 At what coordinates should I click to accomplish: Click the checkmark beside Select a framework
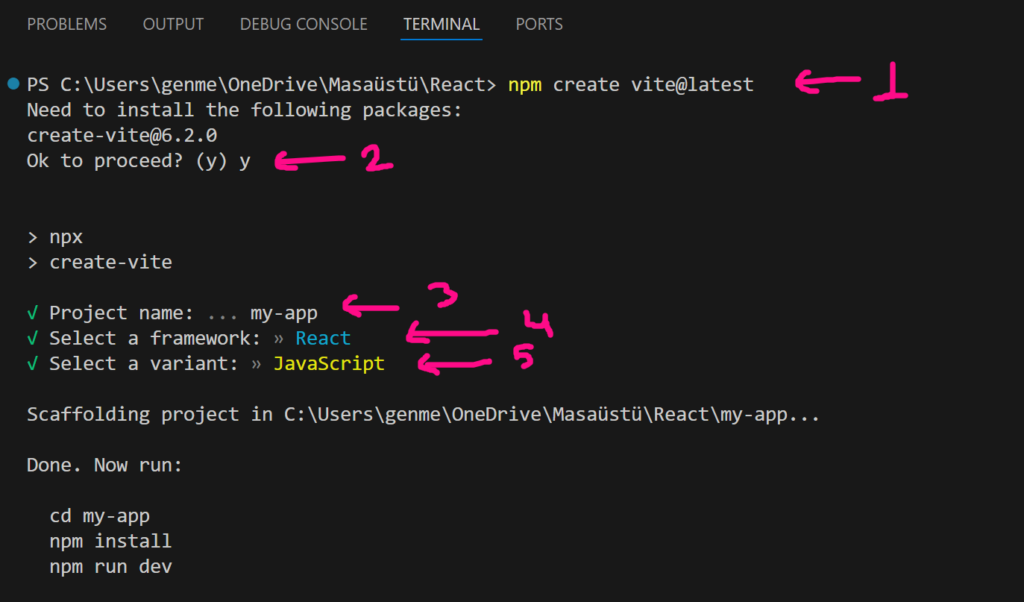(x=34, y=339)
